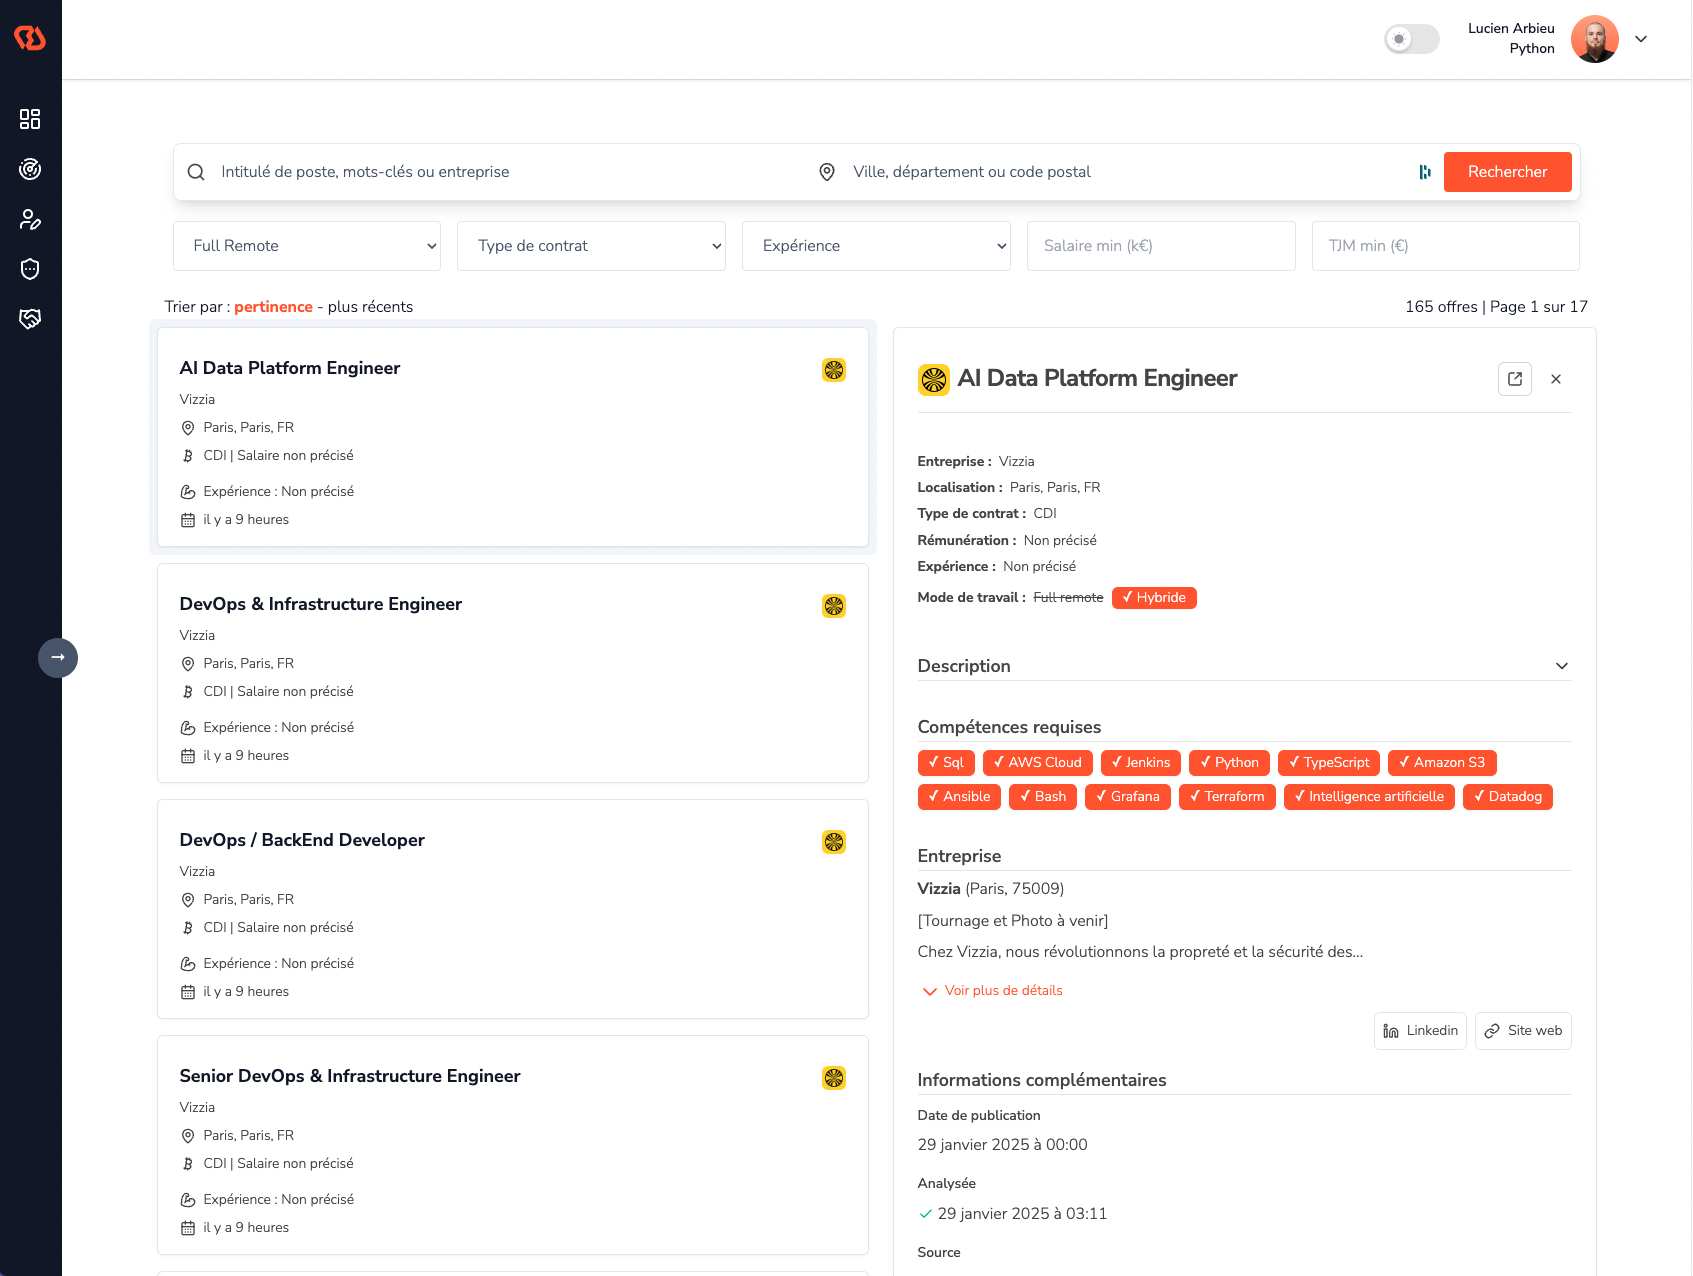The width and height of the screenshot is (1693, 1276).
Task: Open the Full Remote dropdown
Action: click(307, 246)
